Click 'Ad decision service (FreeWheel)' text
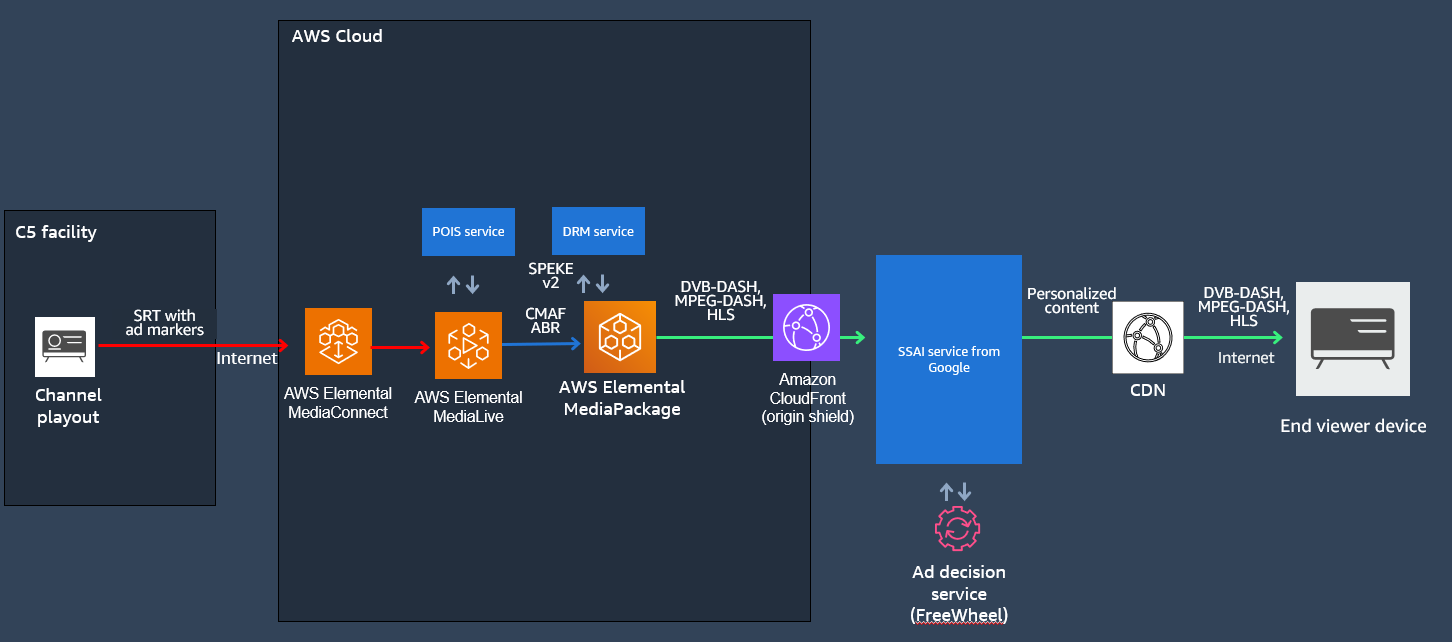This screenshot has height=642, width=1452. click(x=959, y=594)
